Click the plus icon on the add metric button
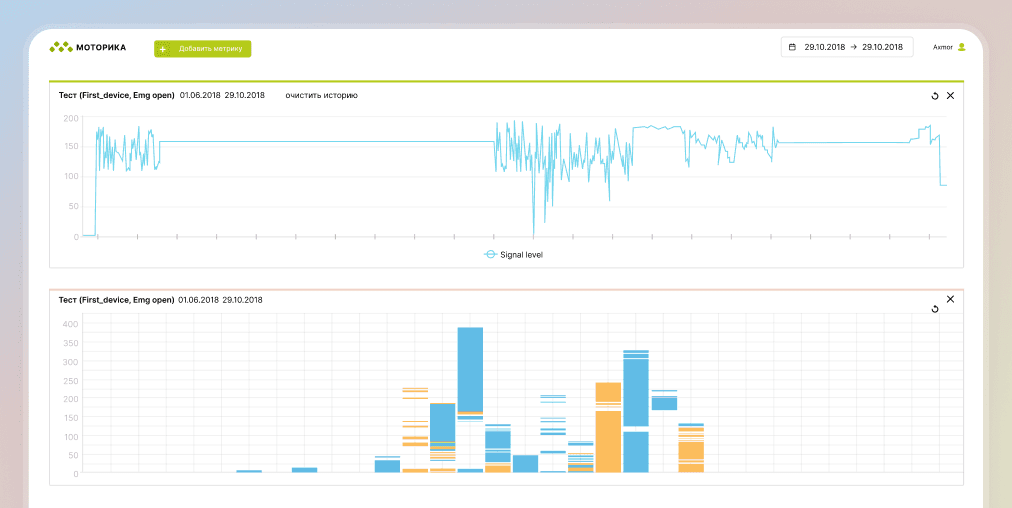The height and width of the screenshot is (508, 1012). (x=163, y=49)
